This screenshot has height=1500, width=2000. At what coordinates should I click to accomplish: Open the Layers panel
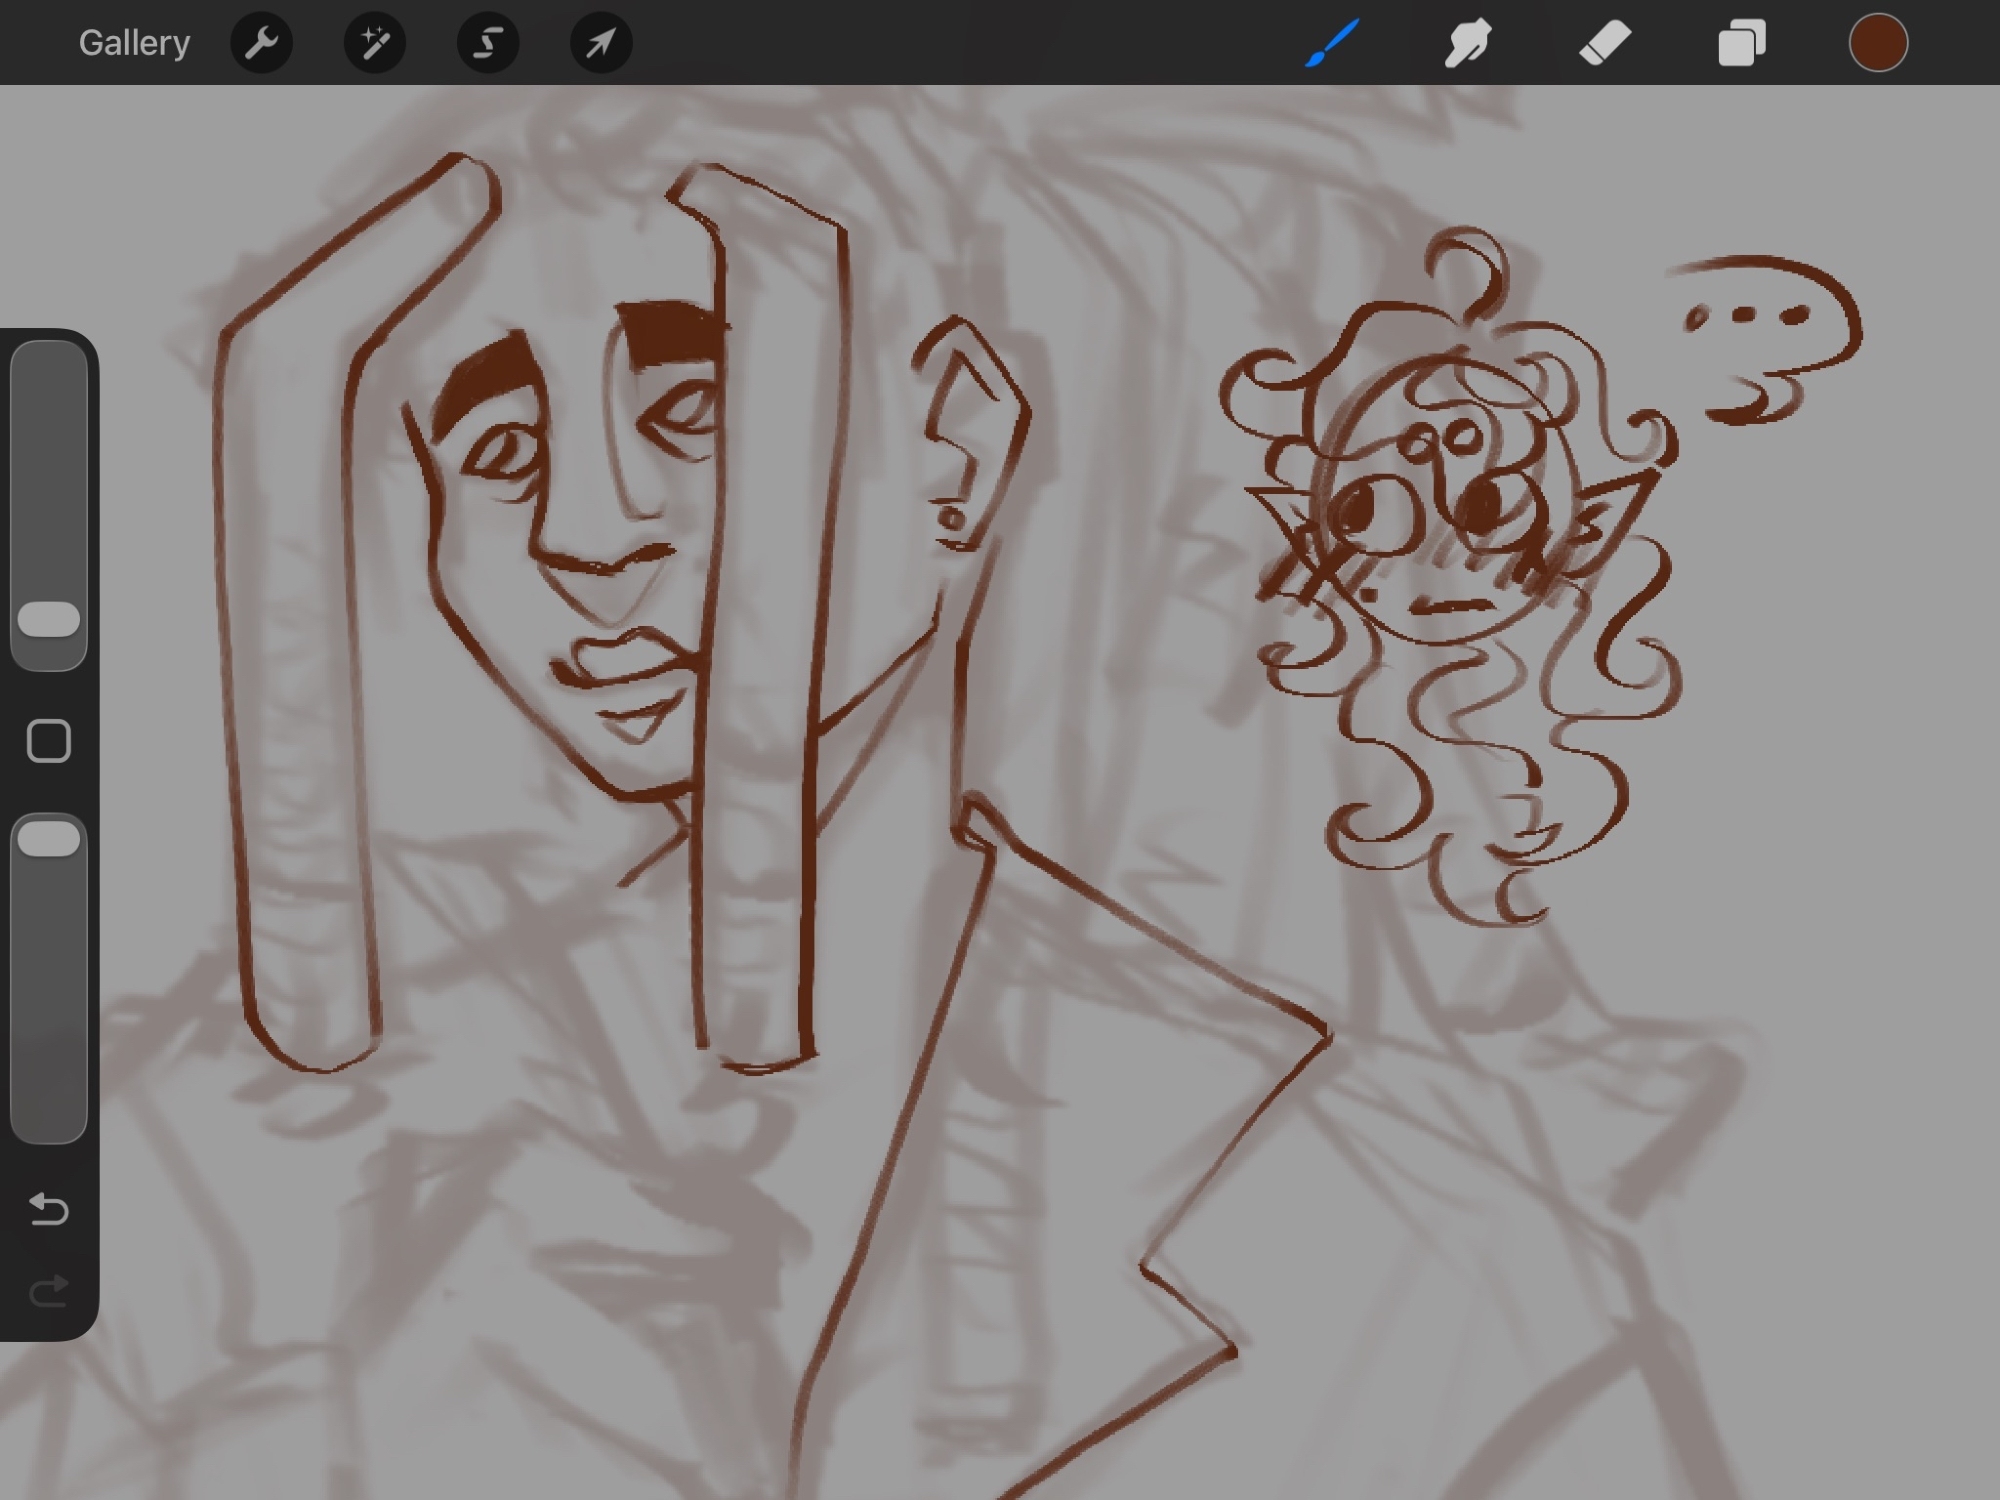point(1741,43)
